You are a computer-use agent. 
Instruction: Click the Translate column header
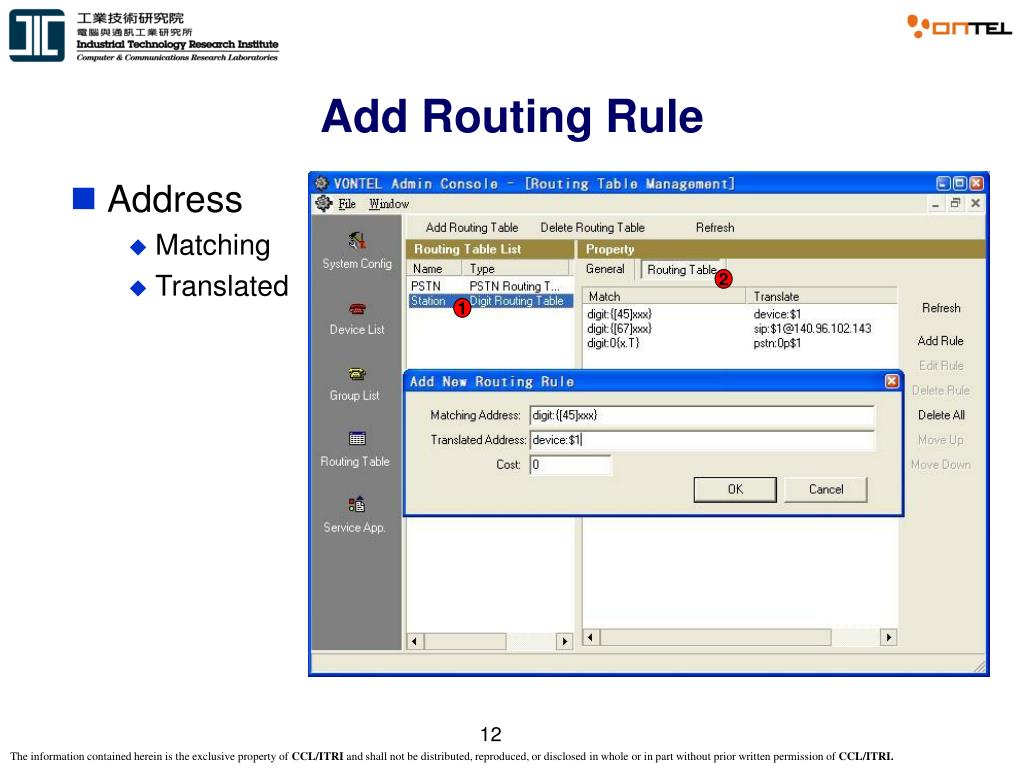point(822,296)
